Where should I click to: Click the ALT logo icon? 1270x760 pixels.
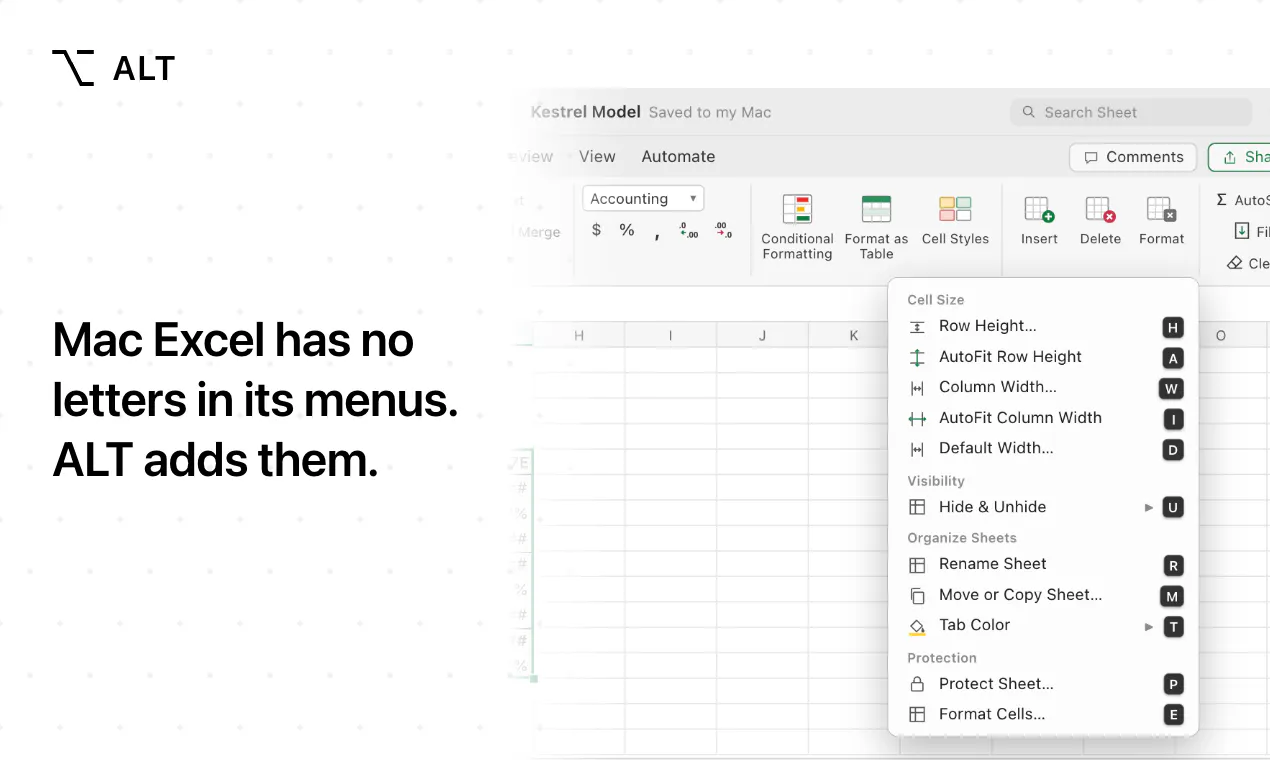73,67
